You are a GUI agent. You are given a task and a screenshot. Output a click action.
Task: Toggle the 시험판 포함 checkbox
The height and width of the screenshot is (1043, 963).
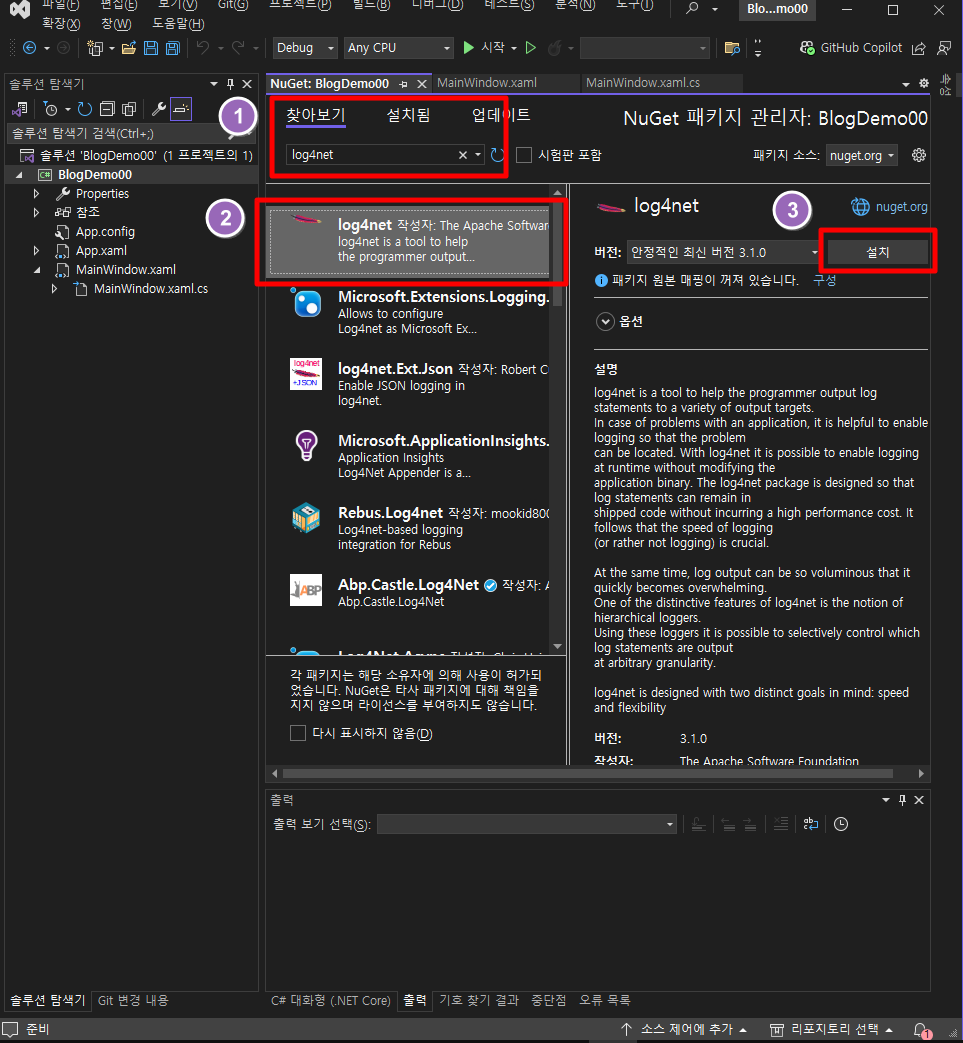click(524, 155)
